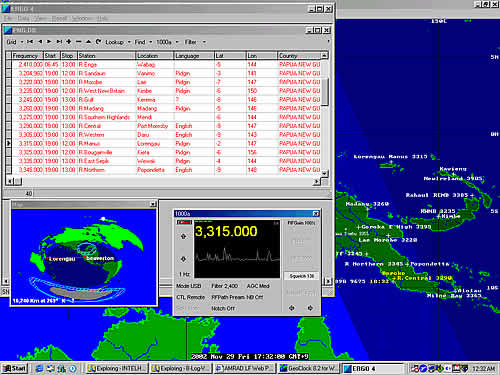Screen dimensions: 500x375
Task: Delete record with minus icon
Action: coord(78,42)
